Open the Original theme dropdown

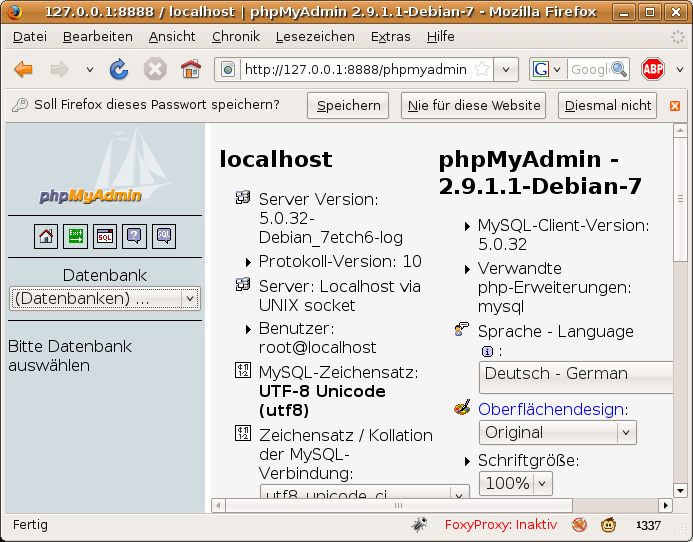tap(558, 432)
